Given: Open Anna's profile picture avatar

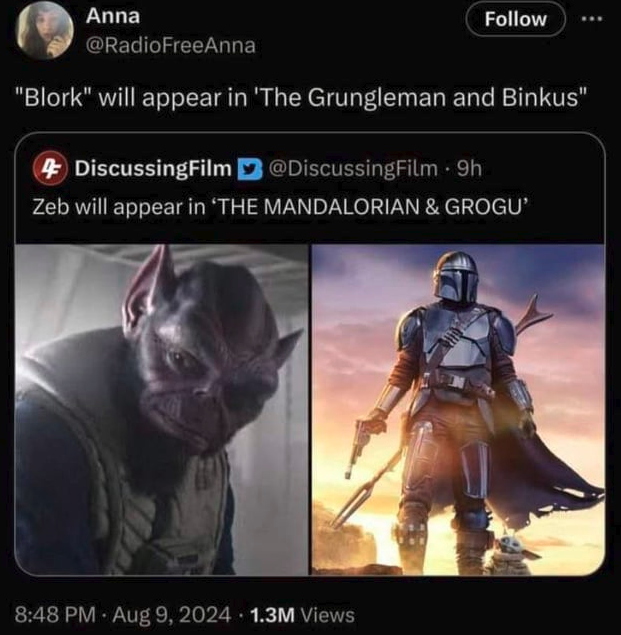Looking at the screenshot, I should pos(45,31).
